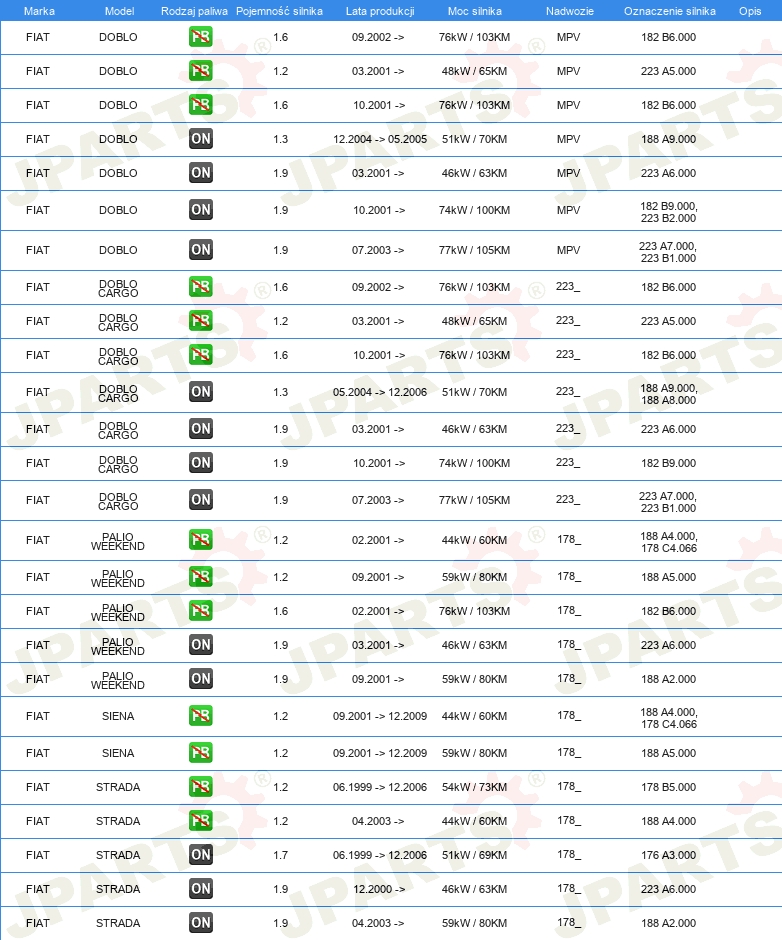The width and height of the screenshot is (782, 940).
Task: Click the Oznaczenie silnika column header
Action: point(669,11)
